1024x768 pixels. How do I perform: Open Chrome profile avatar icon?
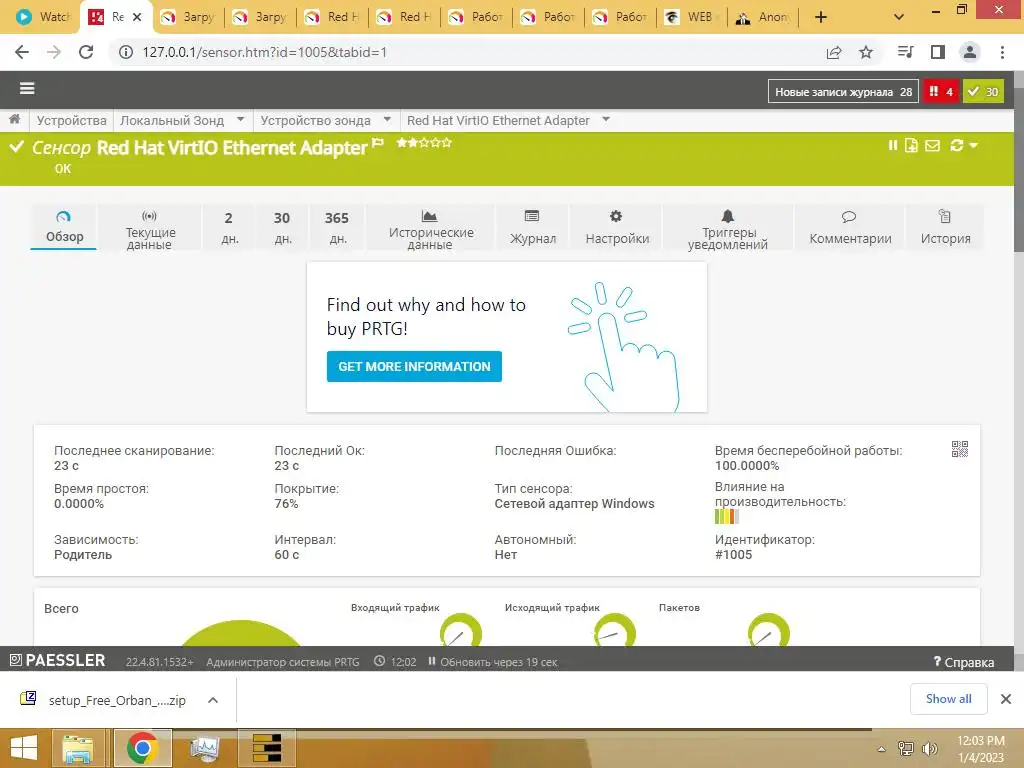pyautogui.click(x=970, y=52)
